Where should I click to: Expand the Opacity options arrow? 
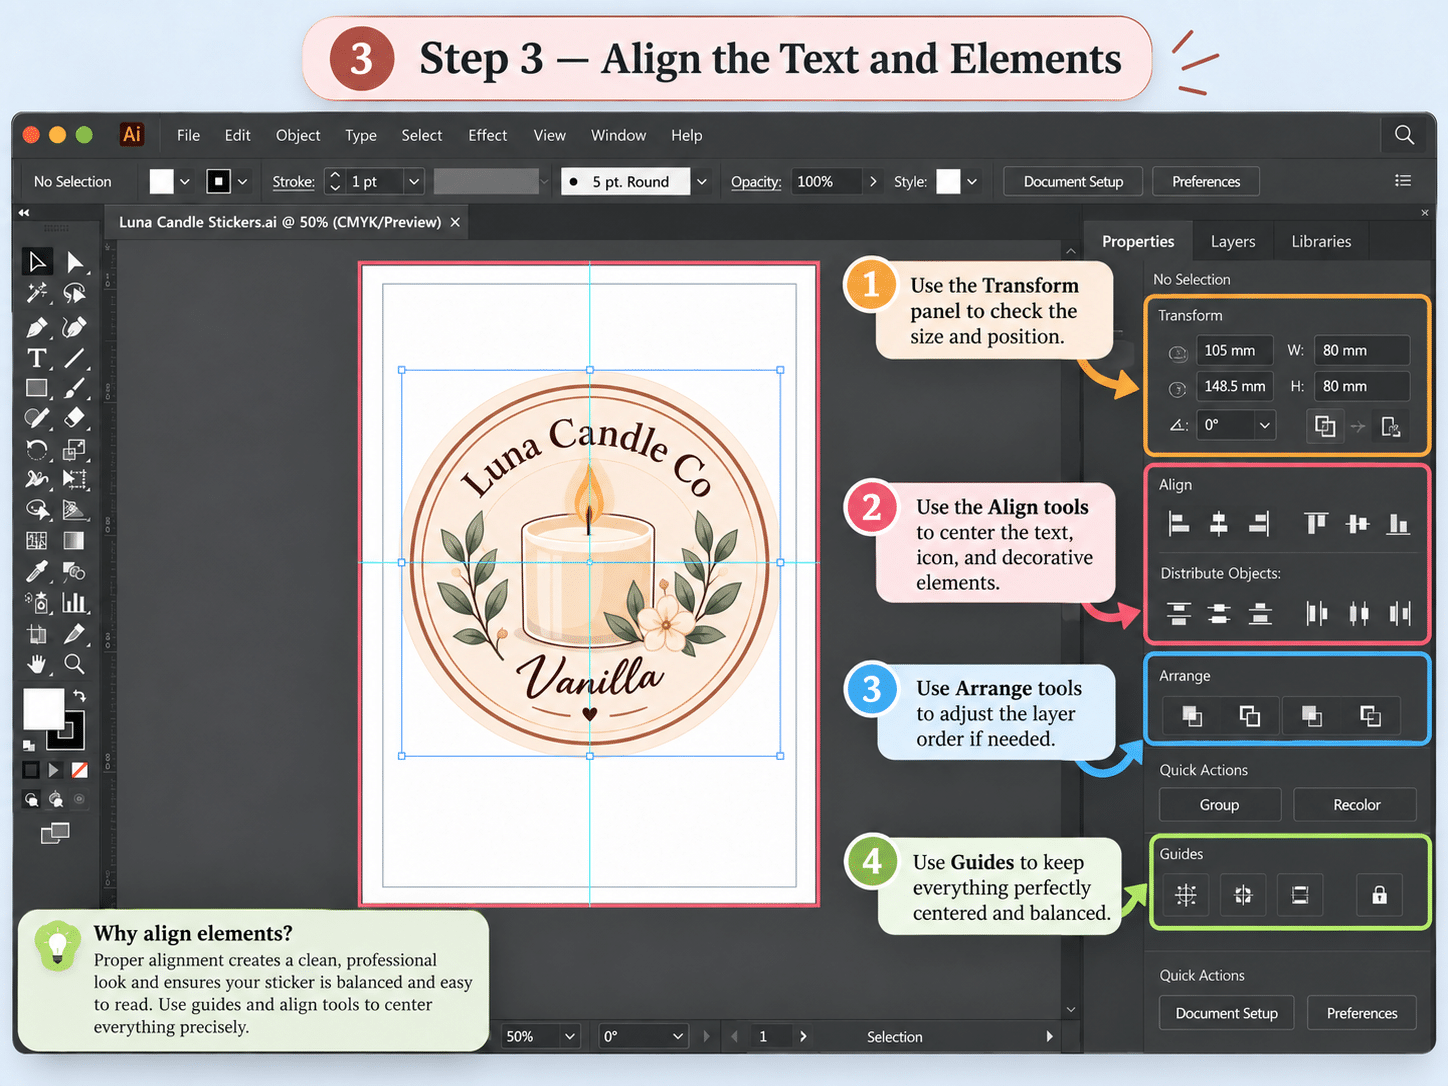pos(873,181)
